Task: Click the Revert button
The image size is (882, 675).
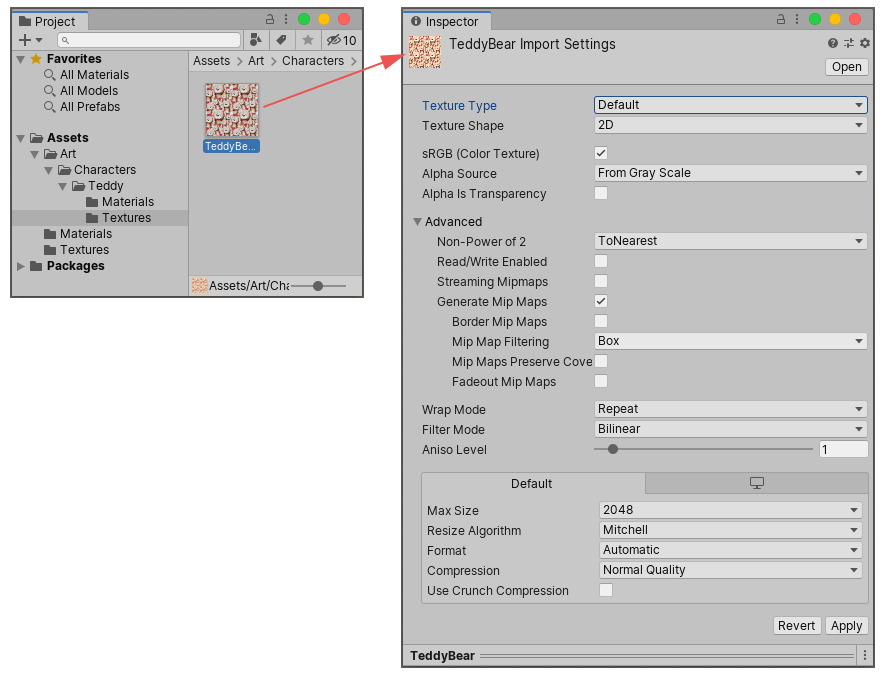Action: pos(796,625)
